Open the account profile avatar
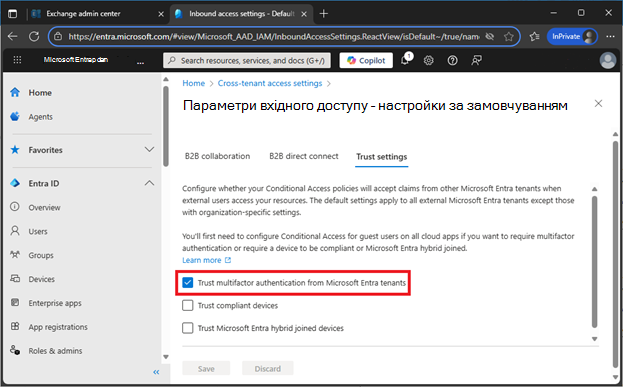 608,60
